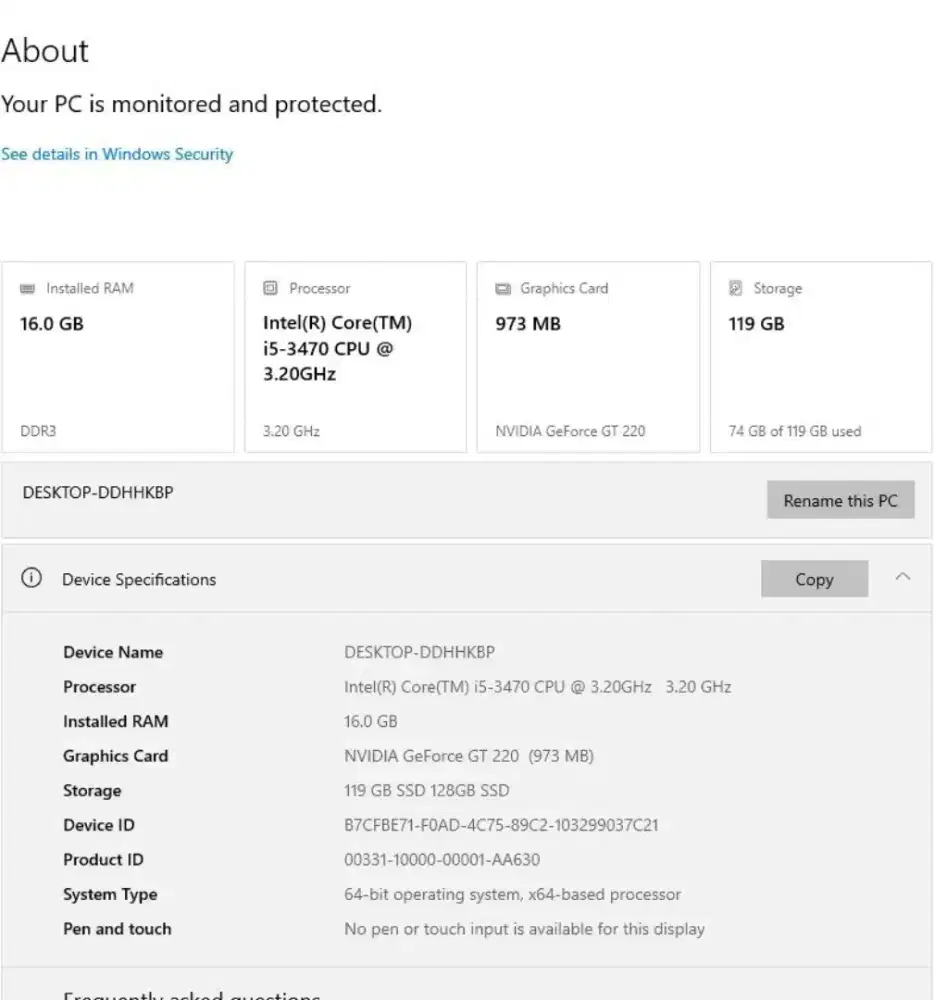Viewport: 935px width, 1000px height.
Task: Copy the device specifications
Action: click(814, 579)
